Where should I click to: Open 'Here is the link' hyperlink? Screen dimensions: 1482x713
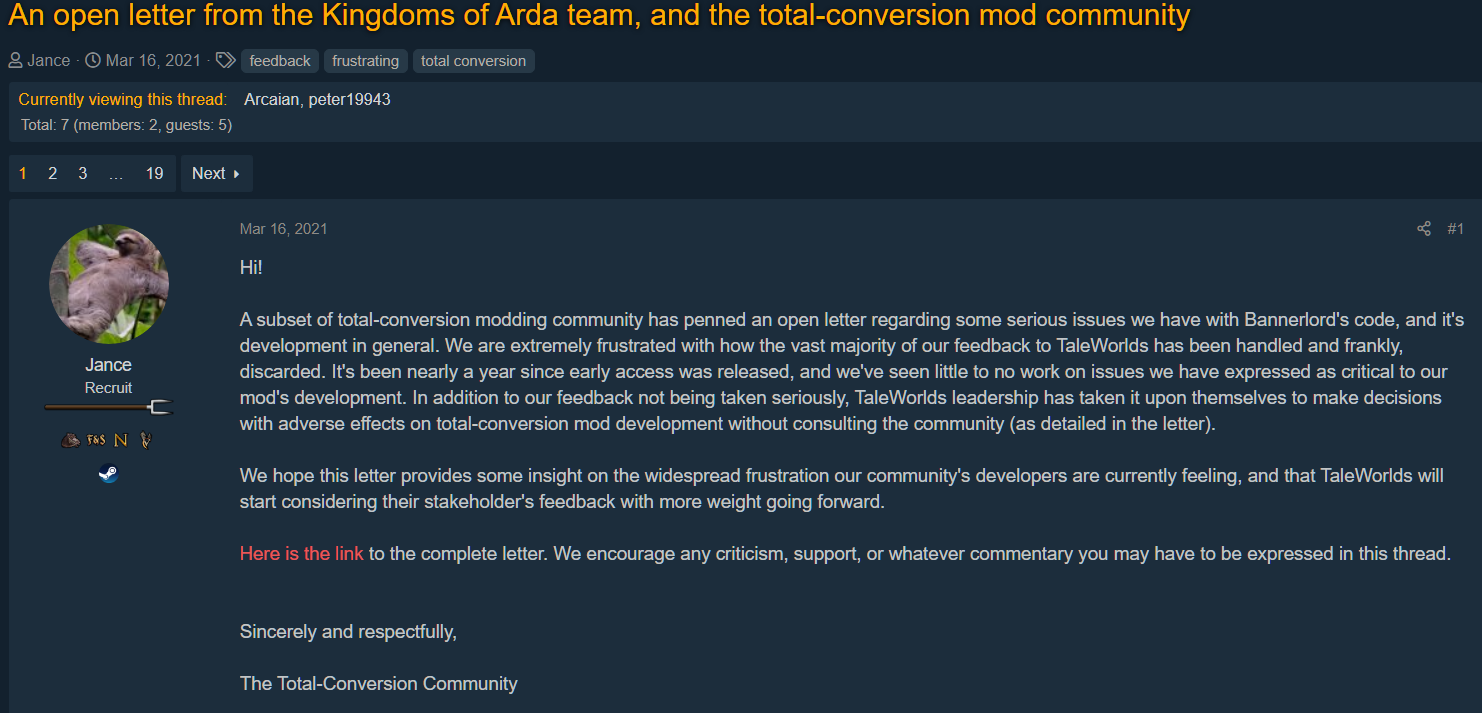click(x=302, y=553)
